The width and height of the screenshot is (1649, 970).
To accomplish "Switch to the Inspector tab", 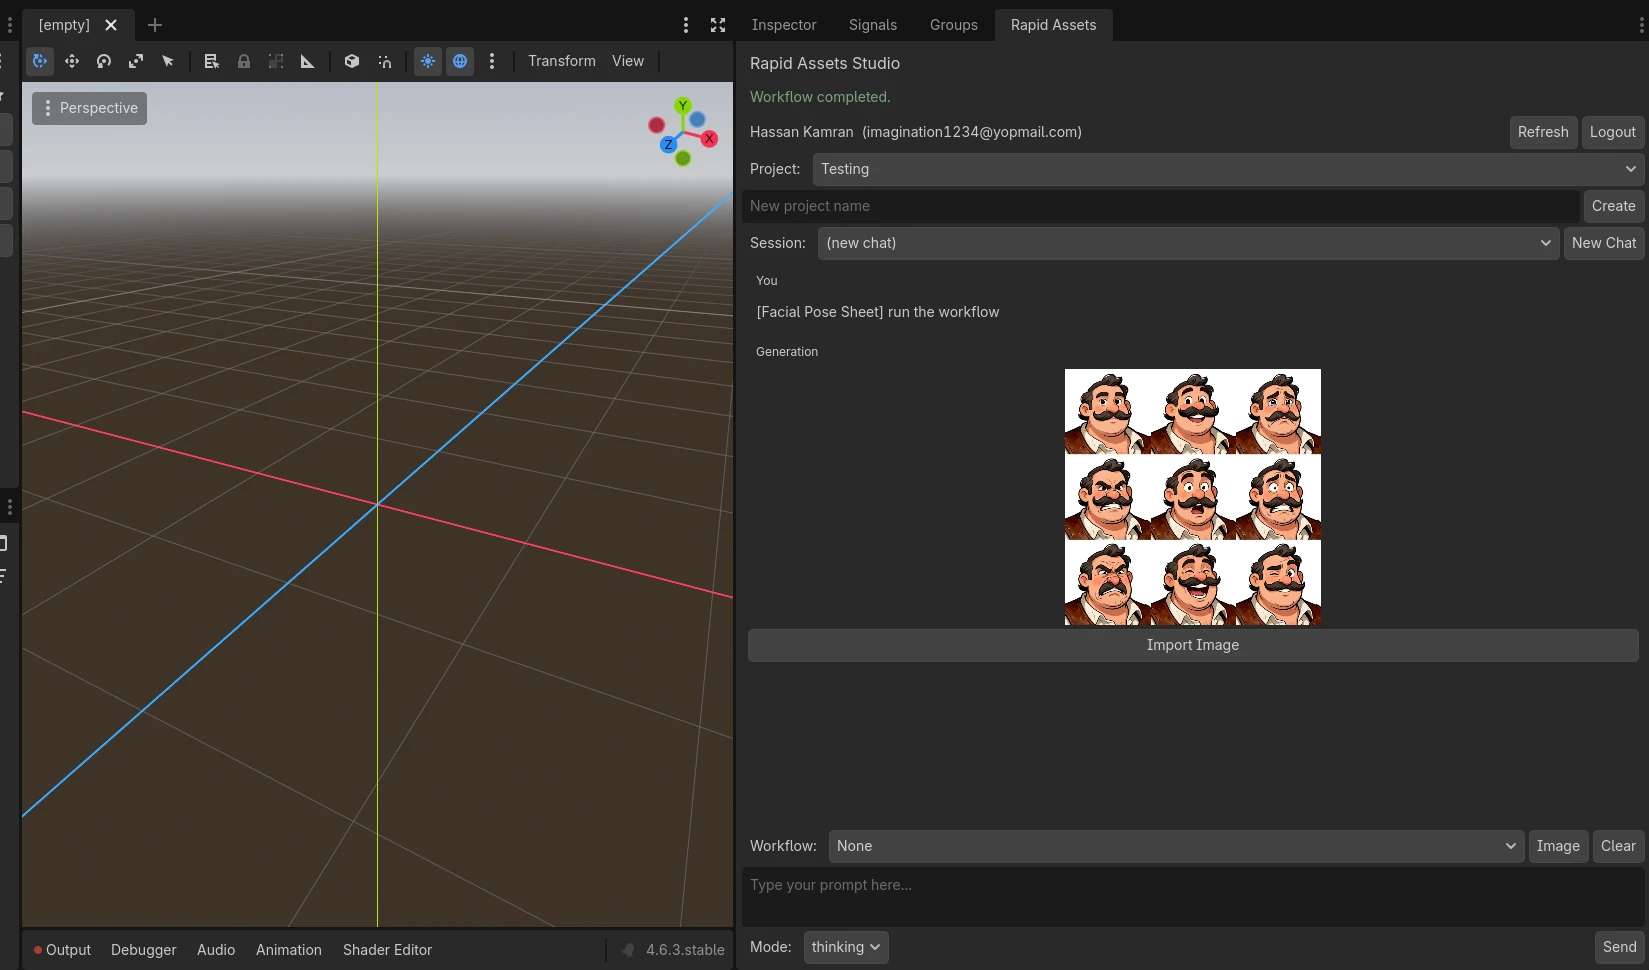I will (784, 25).
